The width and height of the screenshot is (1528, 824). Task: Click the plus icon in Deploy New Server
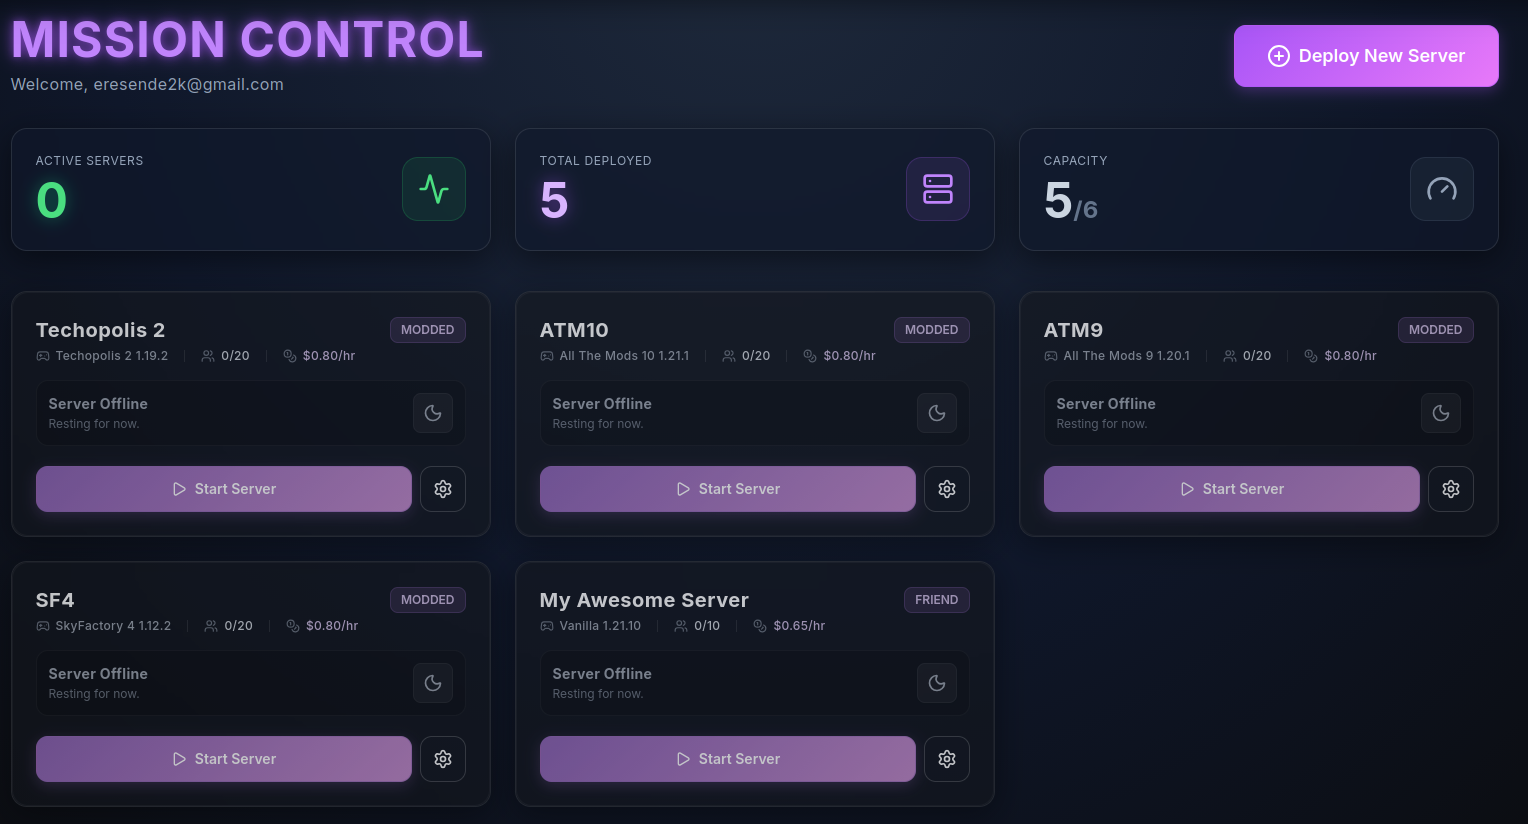[1279, 56]
